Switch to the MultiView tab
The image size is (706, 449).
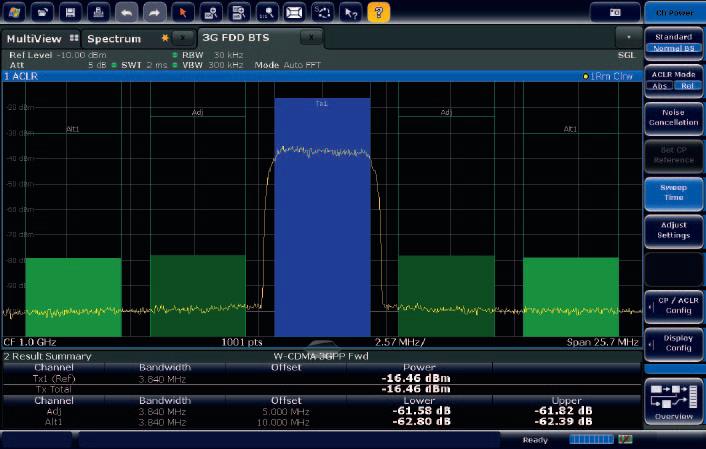click(x=33, y=38)
